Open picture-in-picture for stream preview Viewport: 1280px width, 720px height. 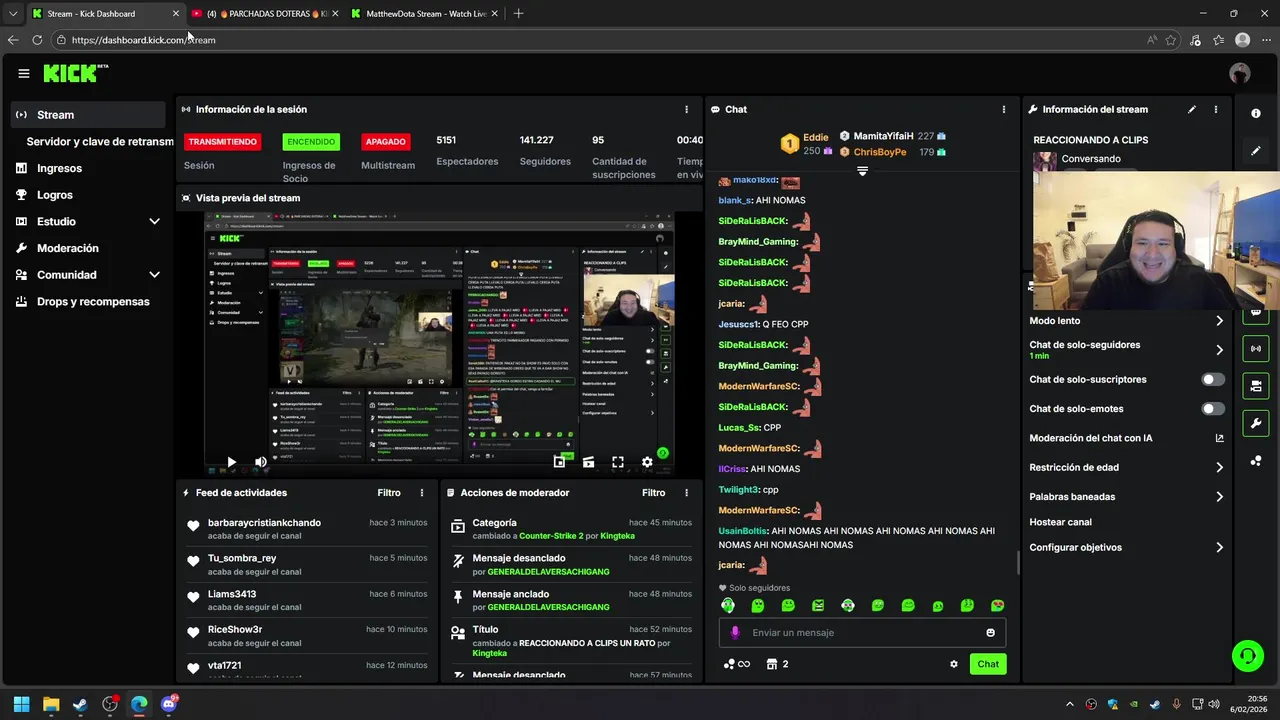559,462
